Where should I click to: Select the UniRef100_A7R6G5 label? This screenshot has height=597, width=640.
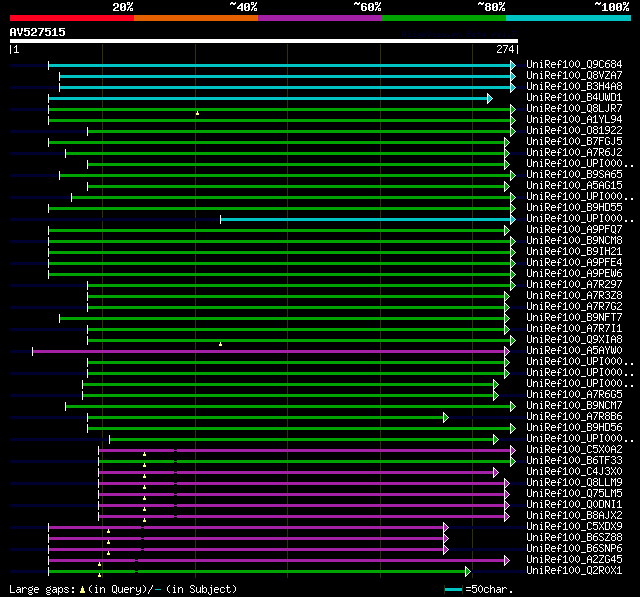(574, 395)
